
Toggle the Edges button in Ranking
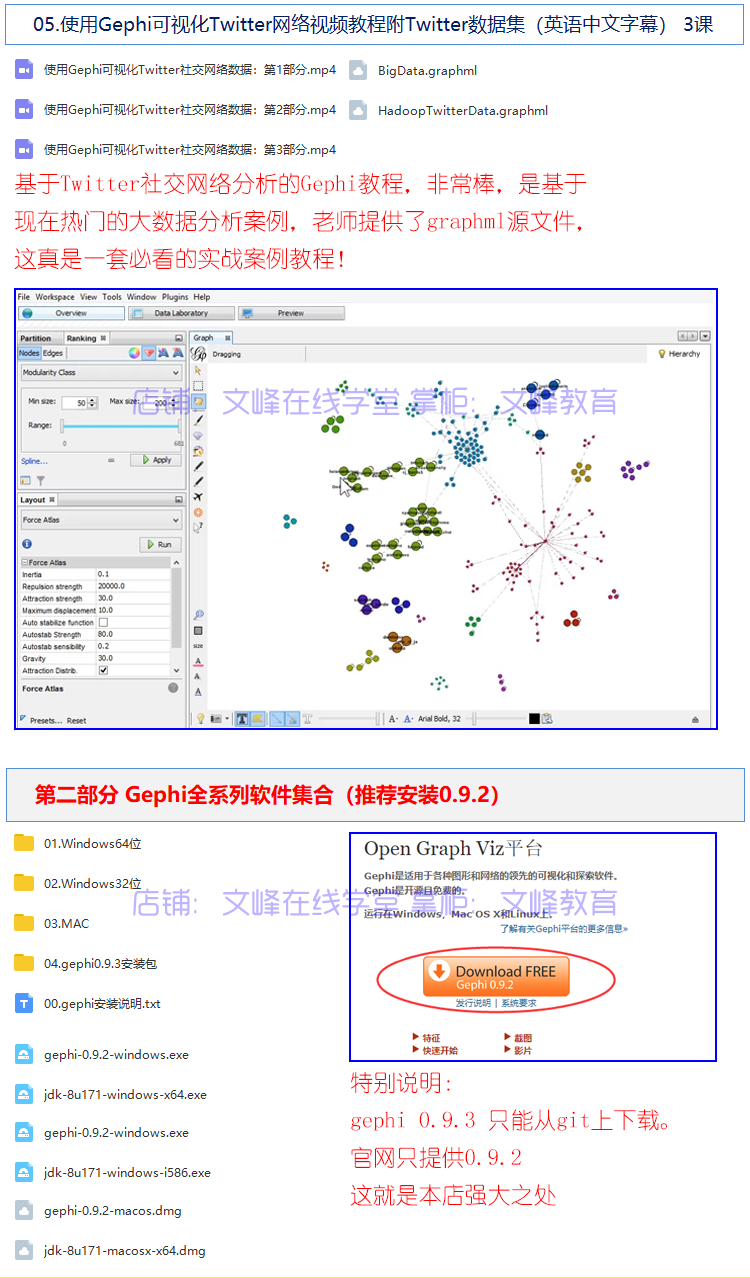coord(53,353)
